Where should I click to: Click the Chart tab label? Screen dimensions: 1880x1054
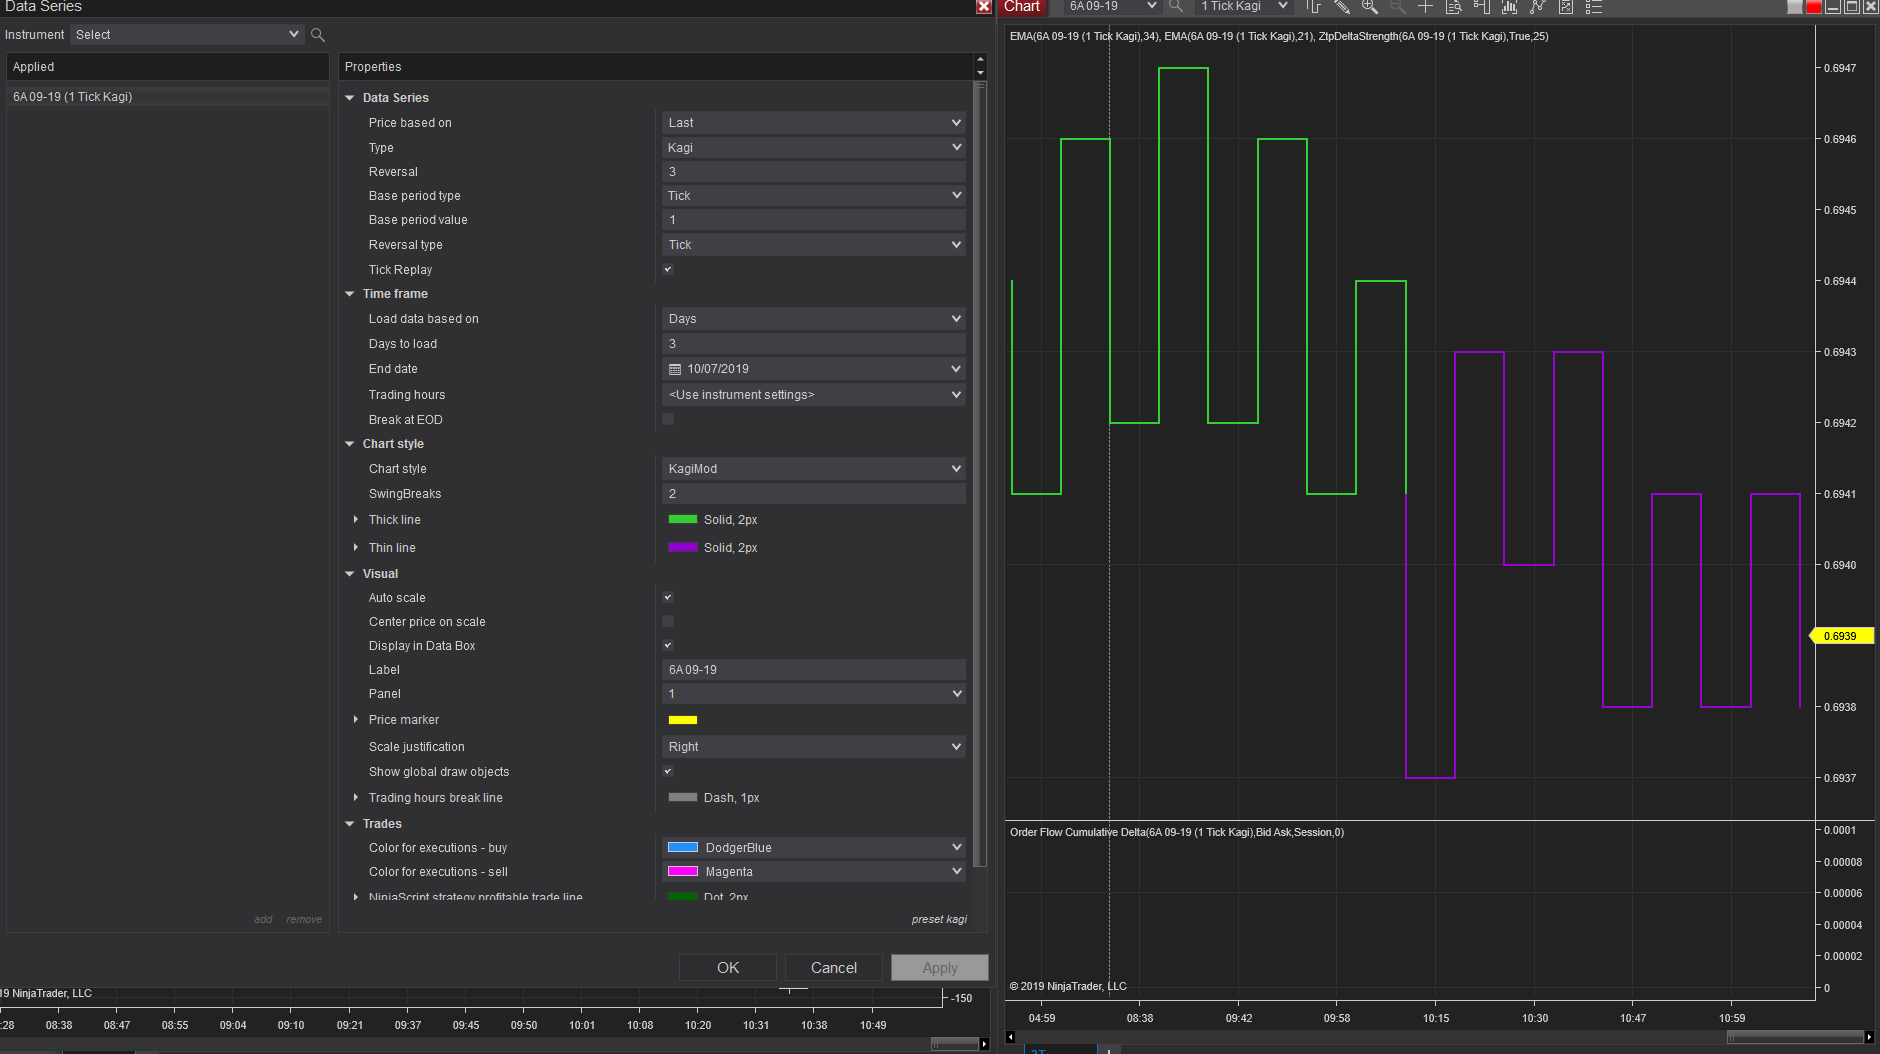pos(1022,7)
